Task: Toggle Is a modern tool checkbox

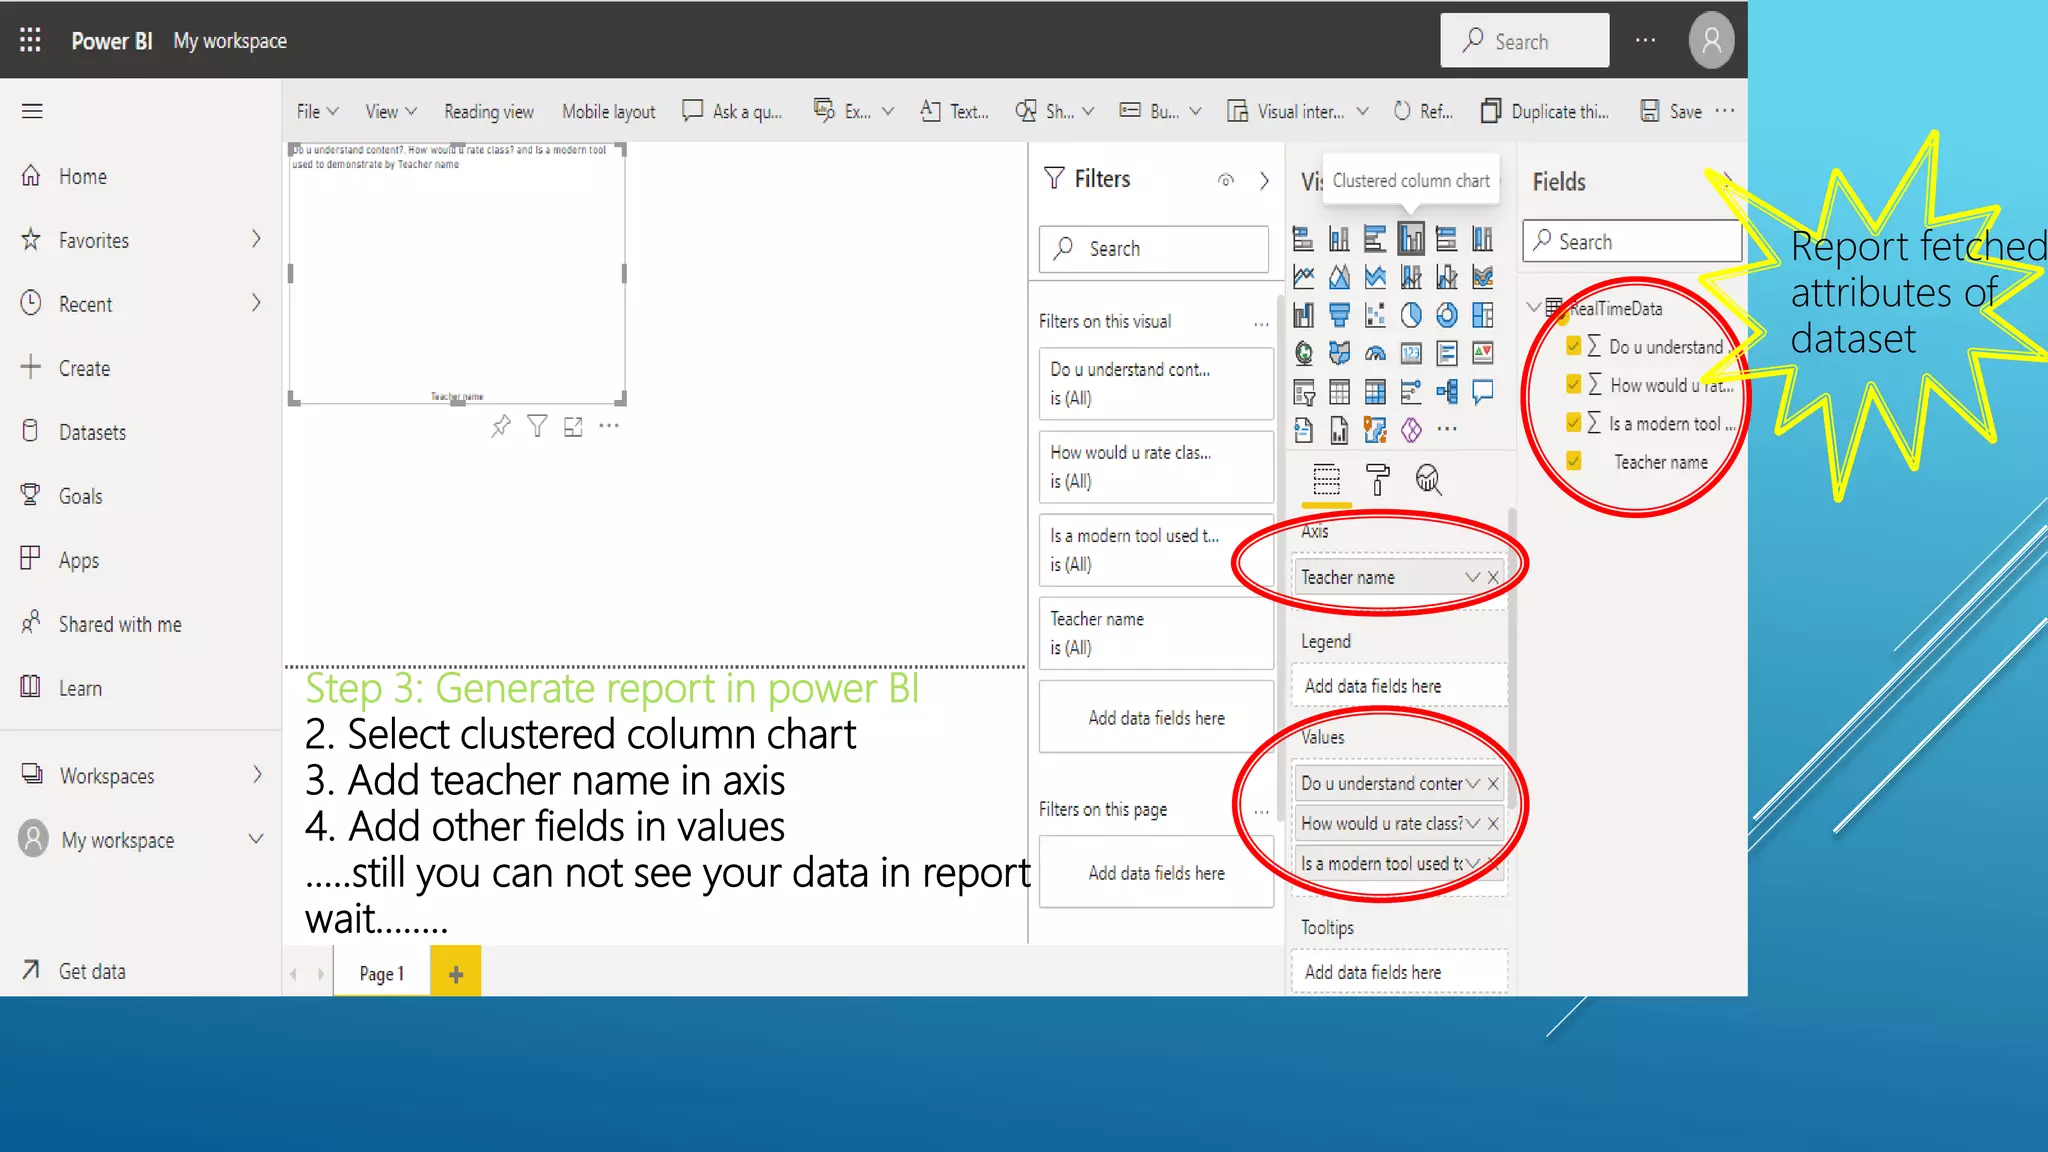Action: (x=1573, y=423)
